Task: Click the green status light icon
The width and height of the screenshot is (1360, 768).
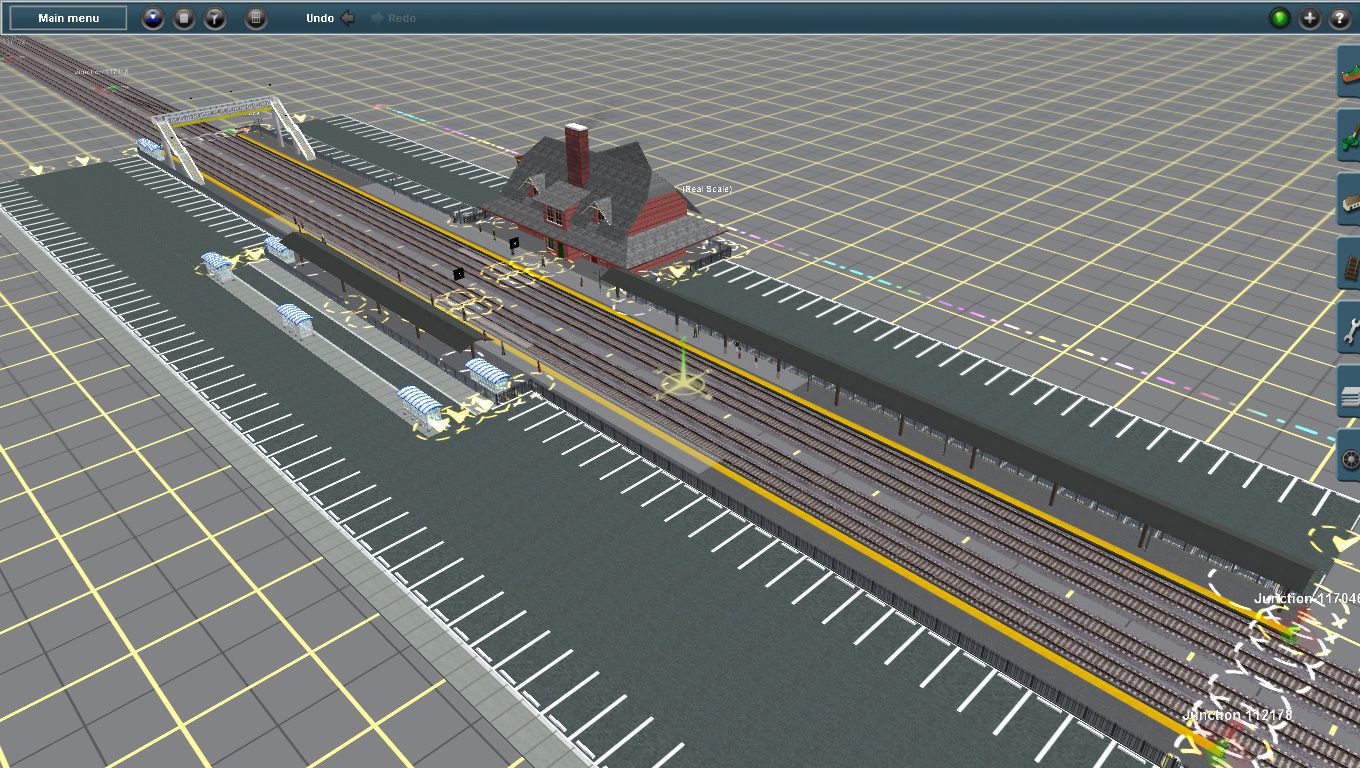Action: pyautogui.click(x=1280, y=18)
